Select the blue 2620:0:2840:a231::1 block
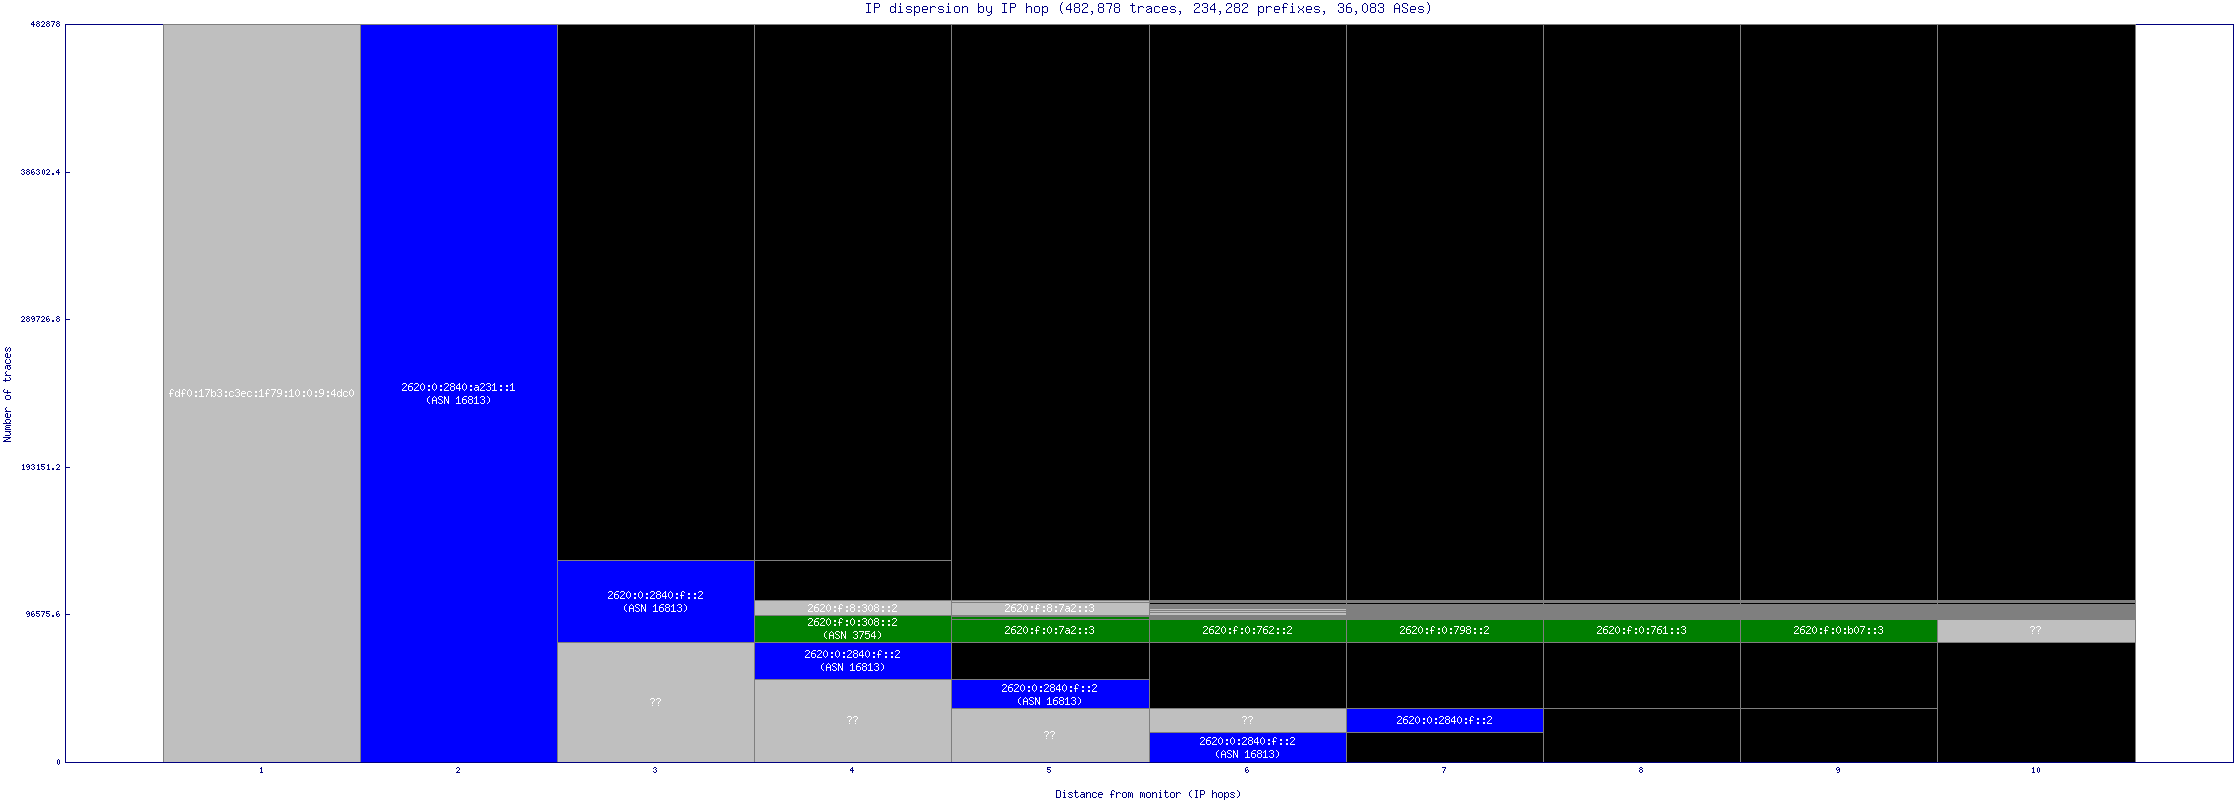The height and width of the screenshot is (800, 2234). click(x=458, y=393)
